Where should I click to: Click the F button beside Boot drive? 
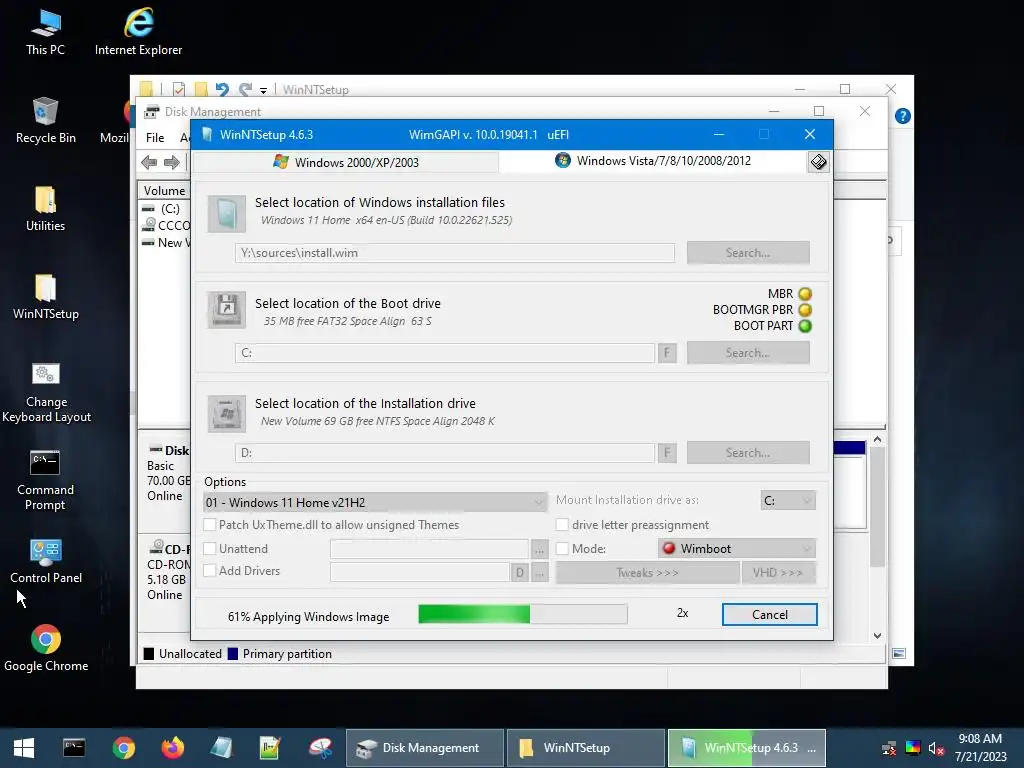point(667,353)
